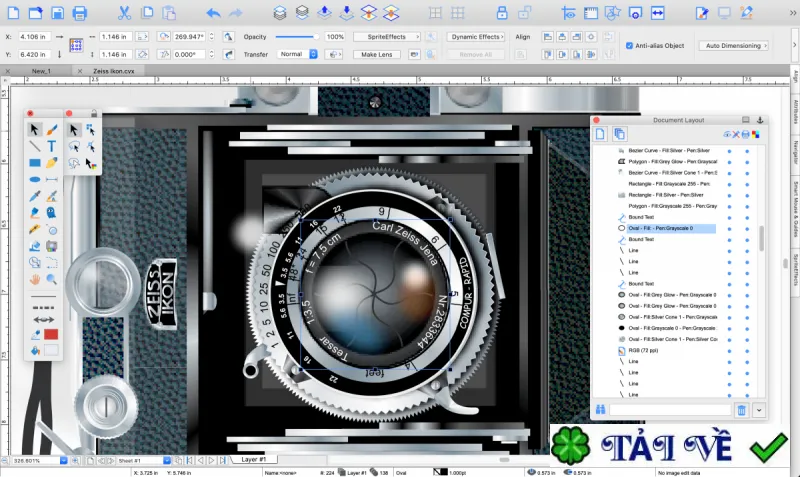Click the Print icon in top toolbar
This screenshot has width=800, height=477.
click(x=80, y=13)
